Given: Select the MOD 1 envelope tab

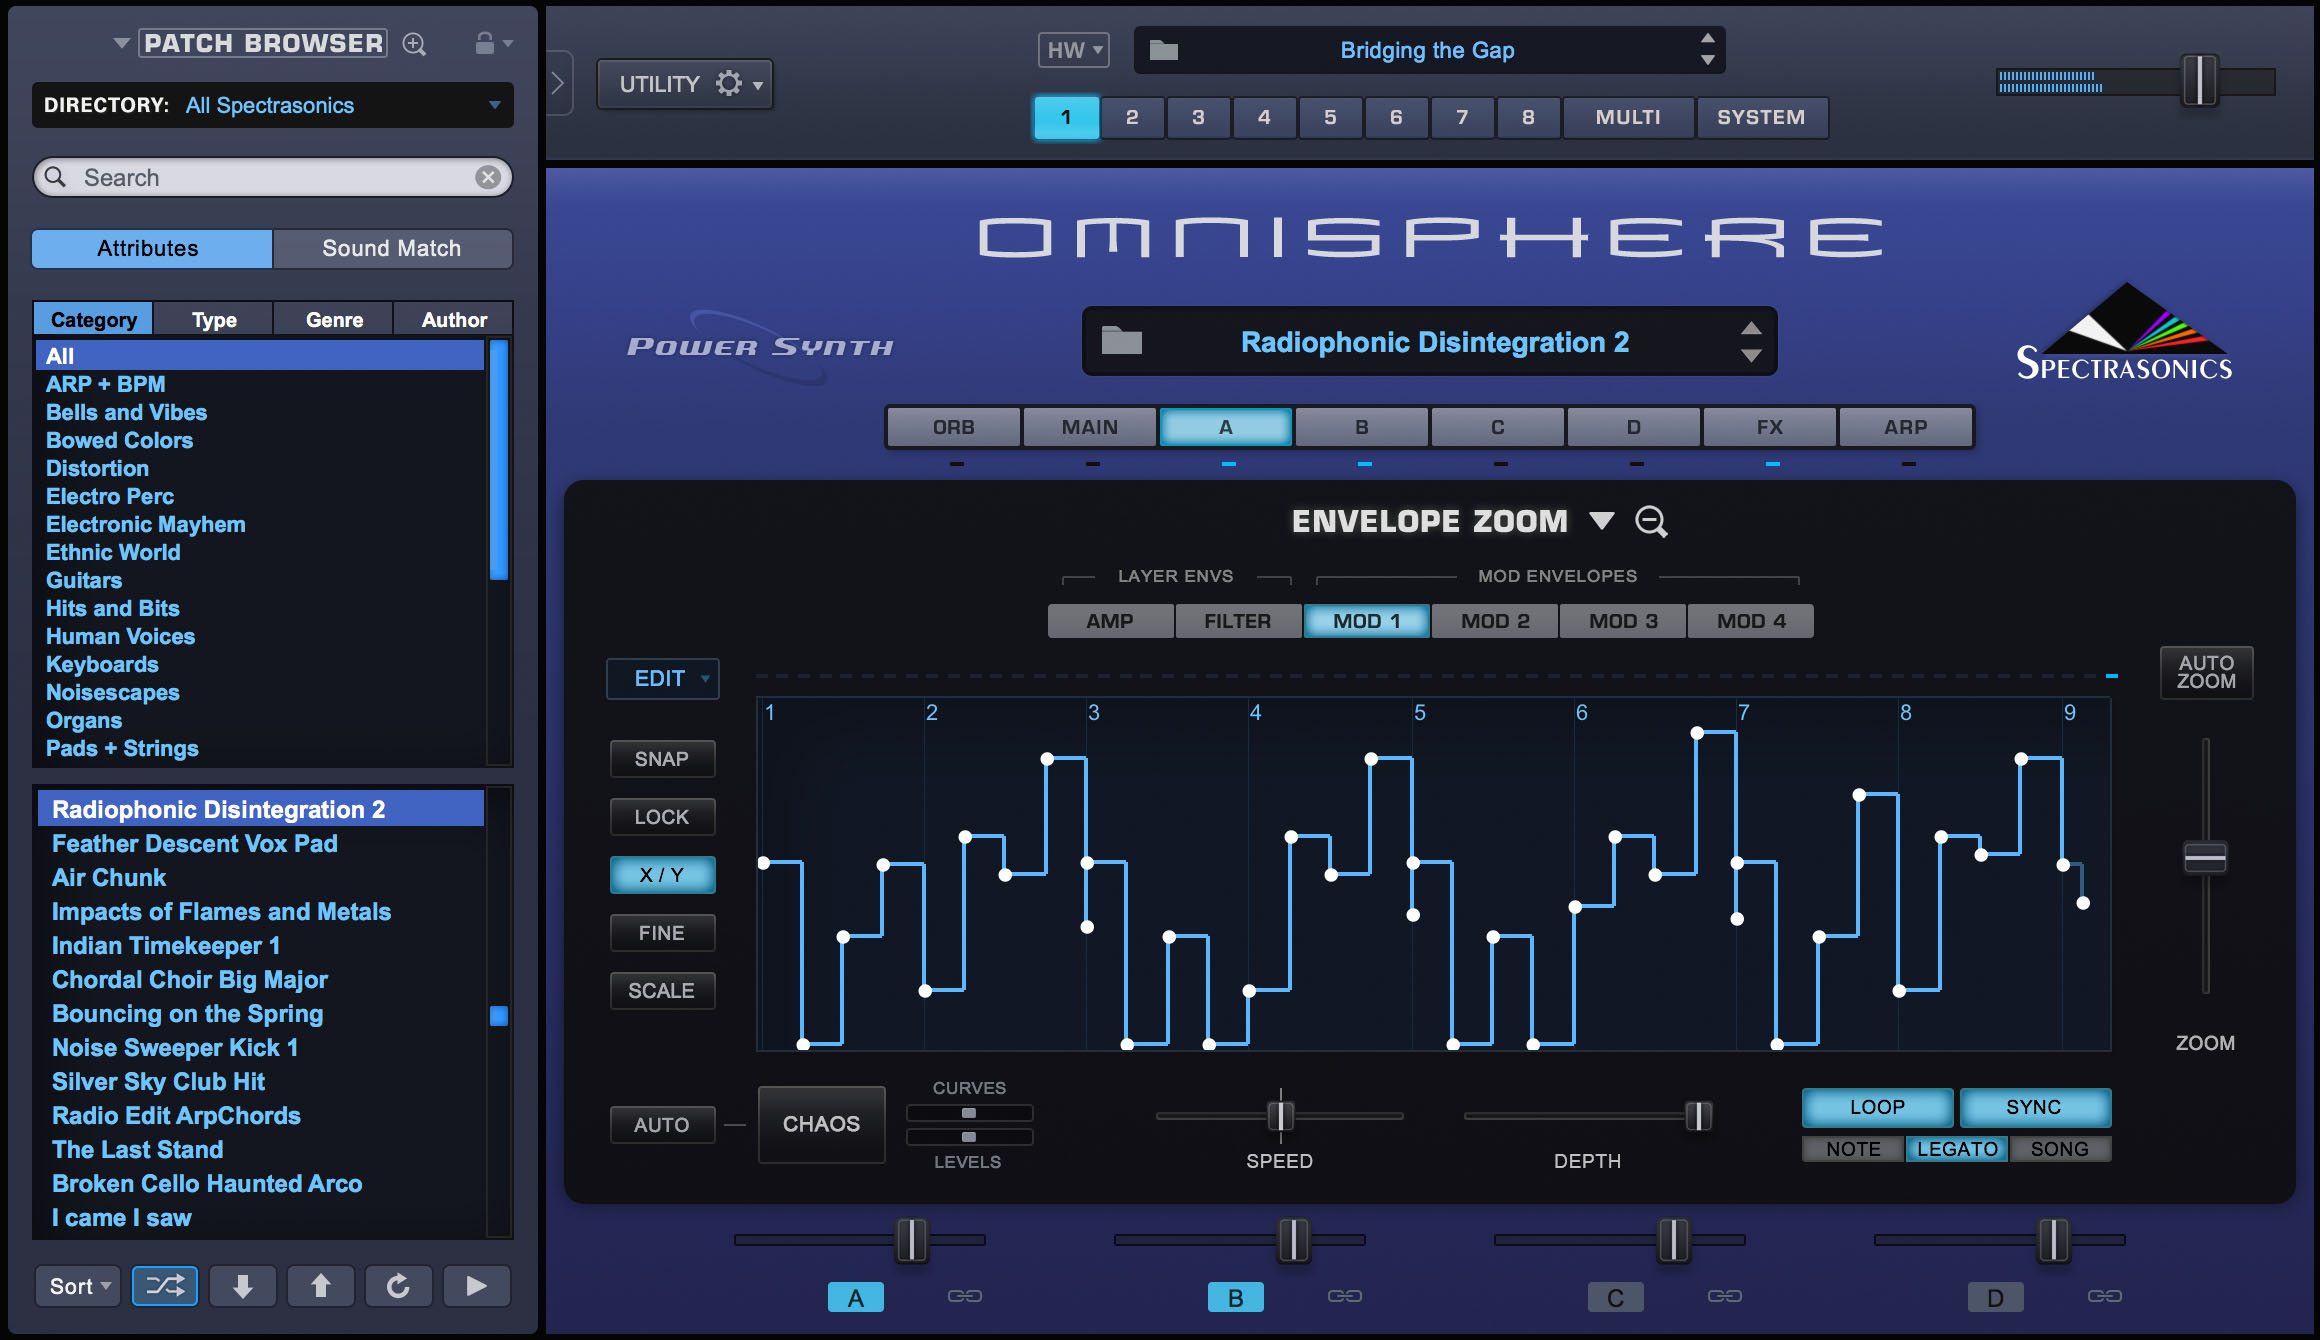Looking at the screenshot, I should tap(1368, 621).
